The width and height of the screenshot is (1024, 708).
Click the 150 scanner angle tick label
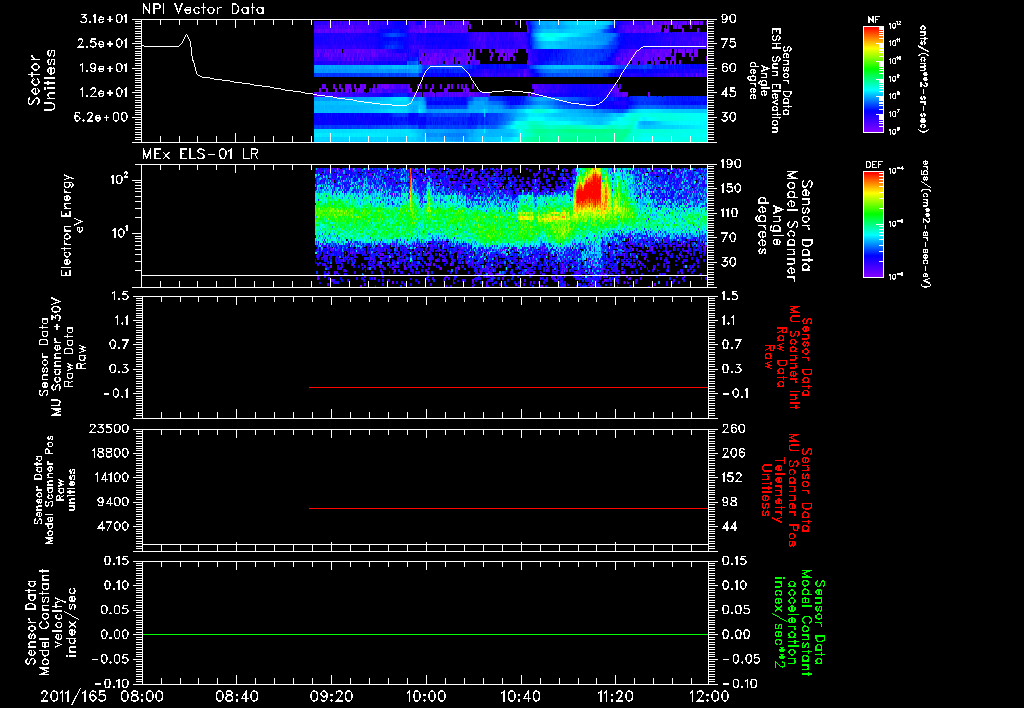[731, 189]
